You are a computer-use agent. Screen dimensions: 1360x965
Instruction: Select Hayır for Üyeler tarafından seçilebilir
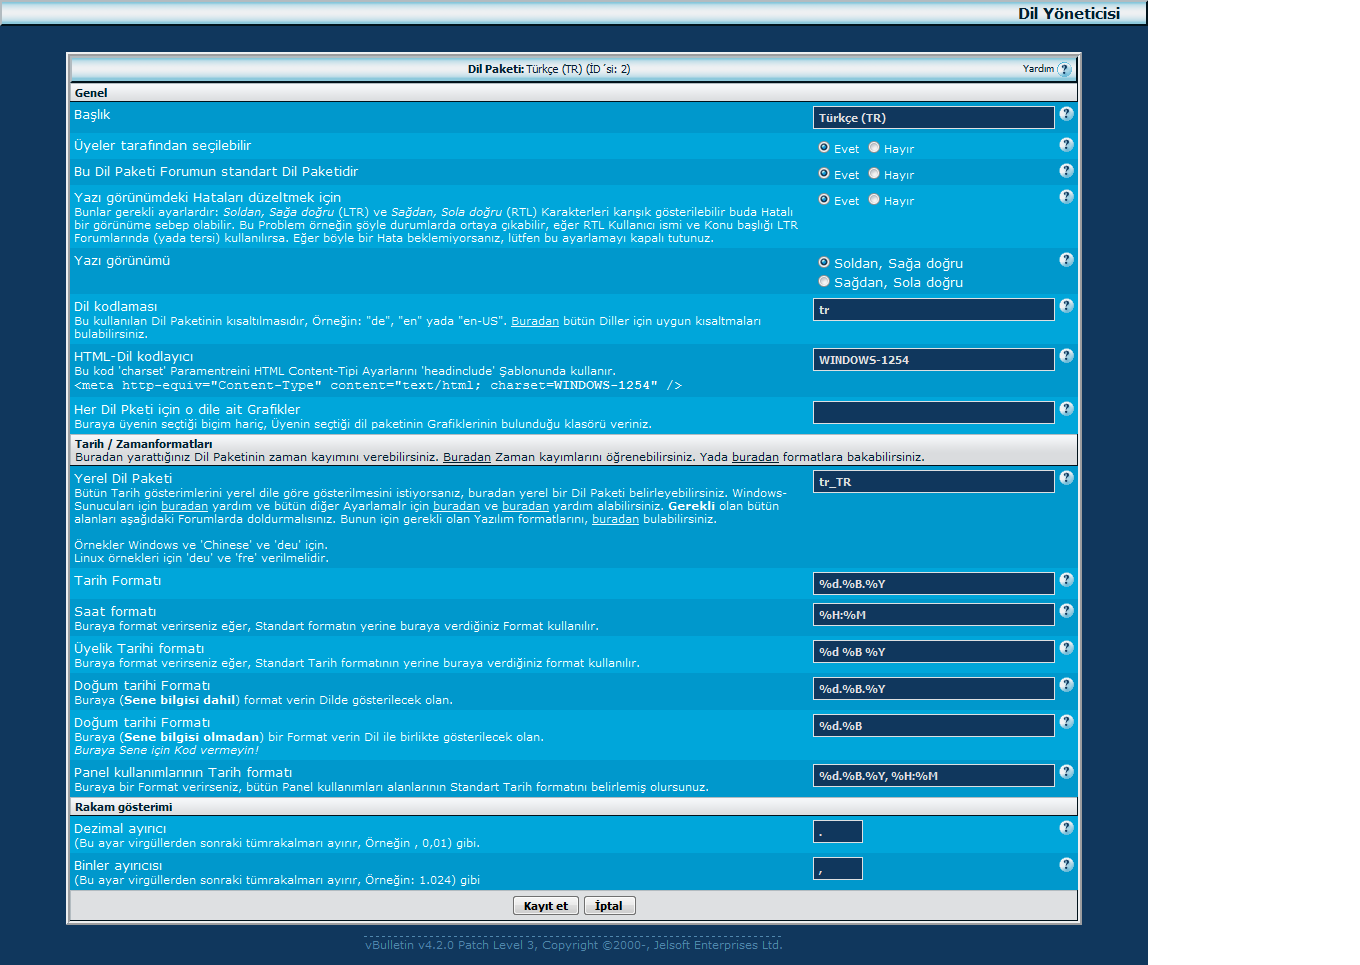pos(874,148)
